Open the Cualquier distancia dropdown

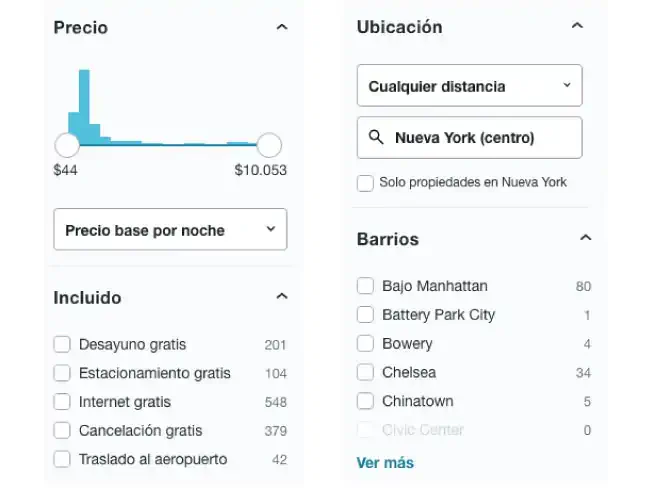[x=469, y=87]
